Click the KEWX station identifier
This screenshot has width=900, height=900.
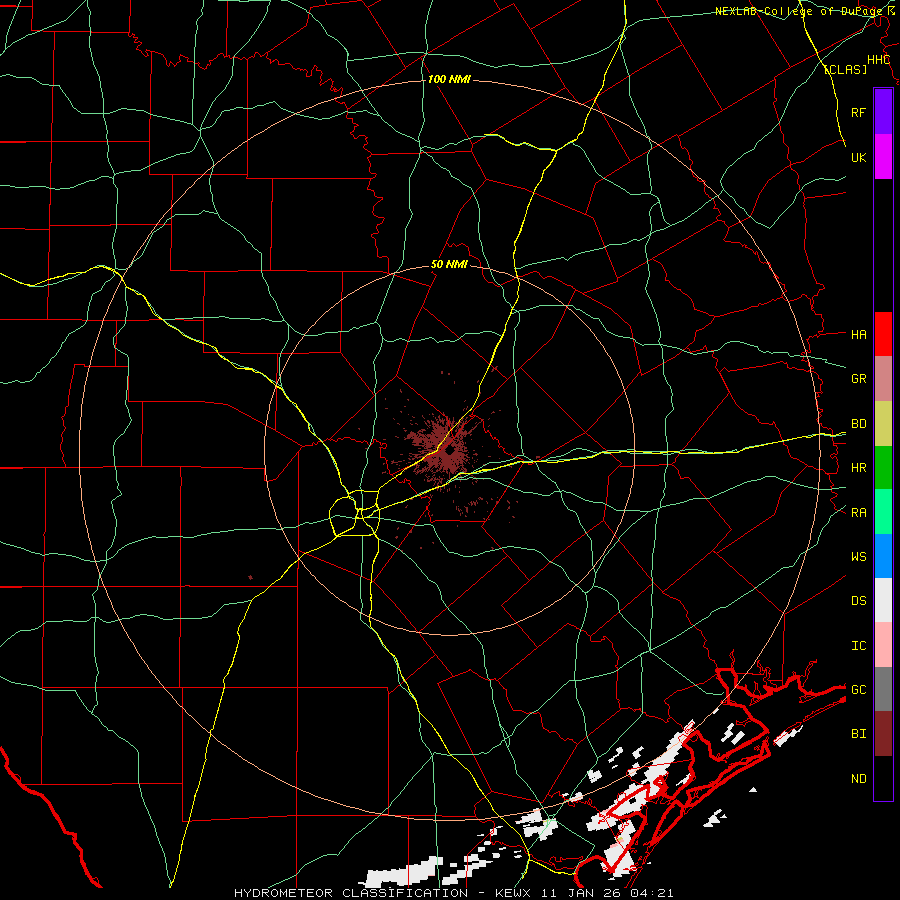514,893
